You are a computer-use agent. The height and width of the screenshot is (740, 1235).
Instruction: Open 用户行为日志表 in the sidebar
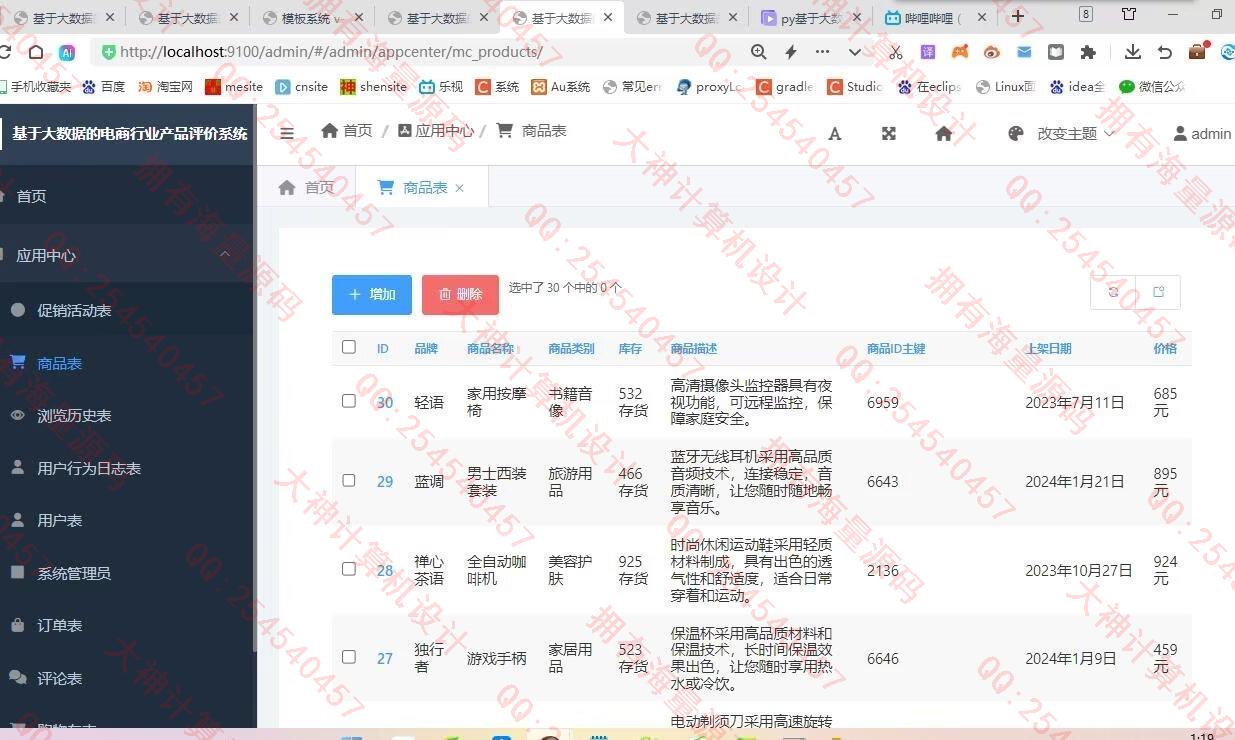point(89,468)
